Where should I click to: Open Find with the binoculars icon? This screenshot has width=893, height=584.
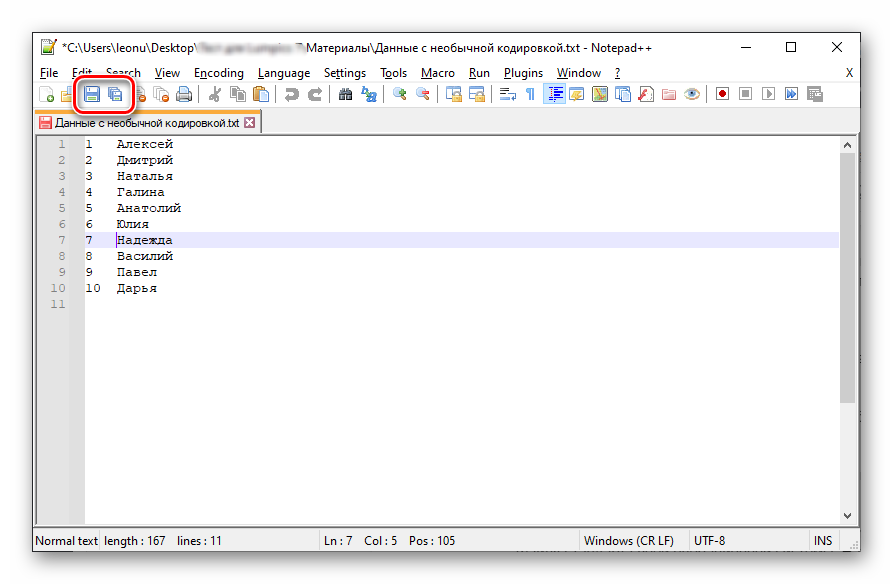pos(345,94)
